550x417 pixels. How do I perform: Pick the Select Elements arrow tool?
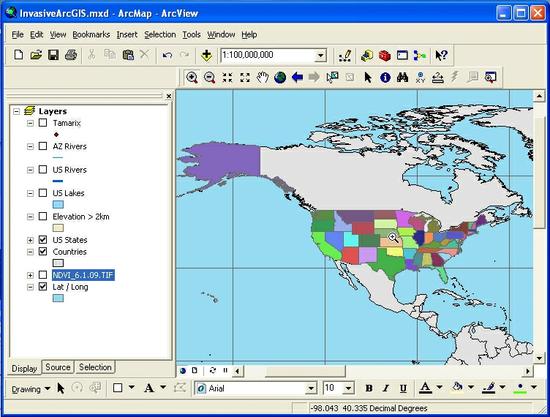(368, 77)
